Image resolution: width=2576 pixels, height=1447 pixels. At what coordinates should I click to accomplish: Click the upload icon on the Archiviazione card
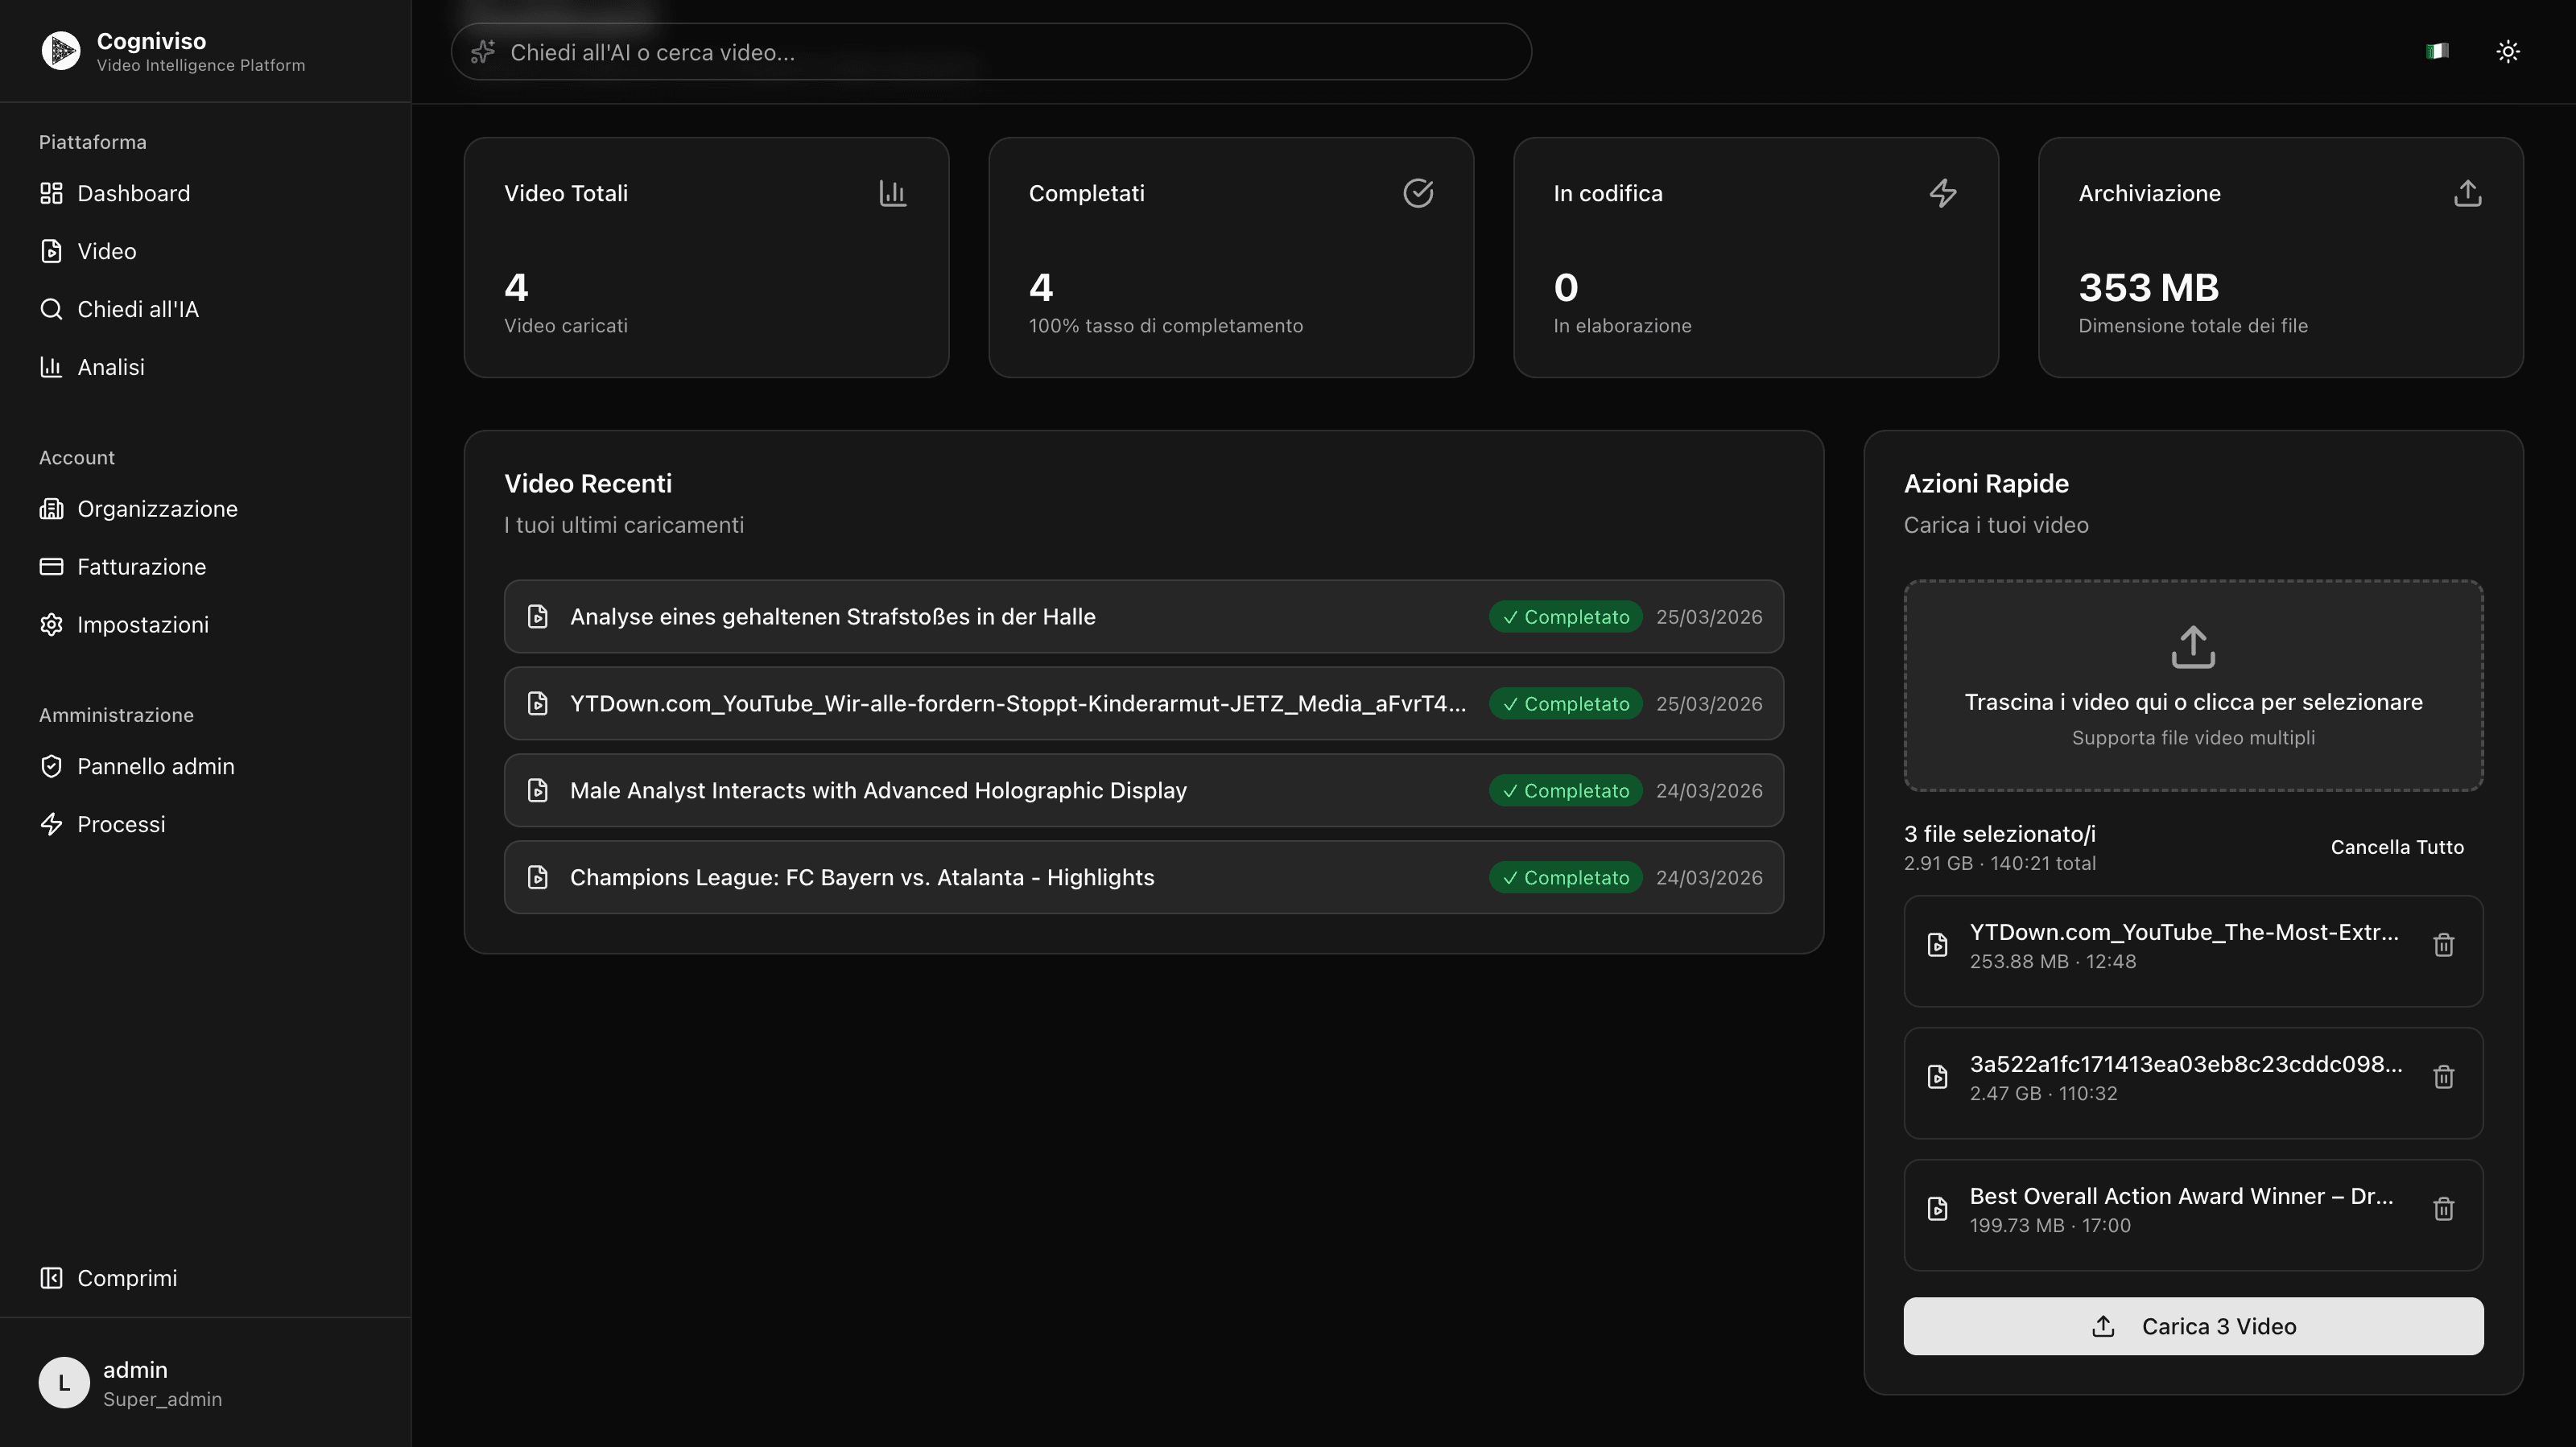point(2467,193)
